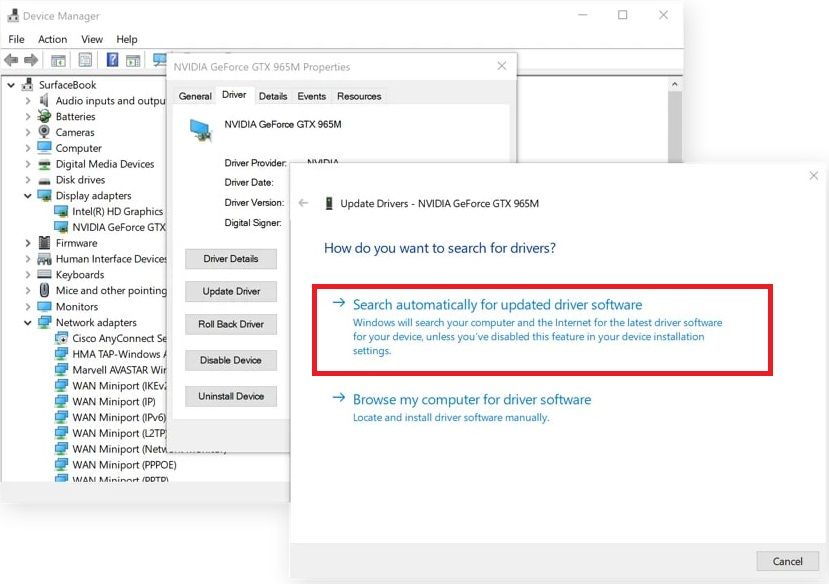
Task: Click the Driver Details button
Action: (231, 259)
